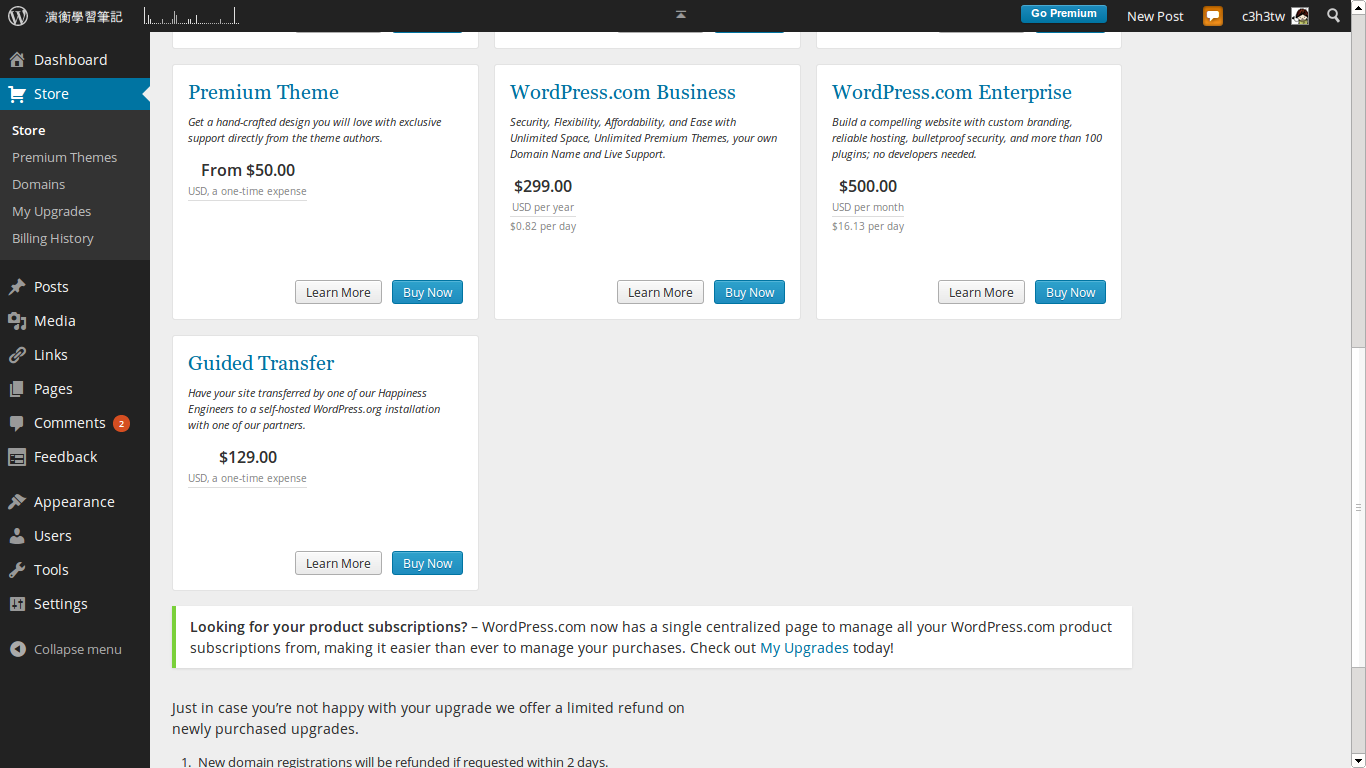This screenshot has width=1366, height=768.
Task: Click the Comments bubble icon in sidebar
Action: (17, 423)
